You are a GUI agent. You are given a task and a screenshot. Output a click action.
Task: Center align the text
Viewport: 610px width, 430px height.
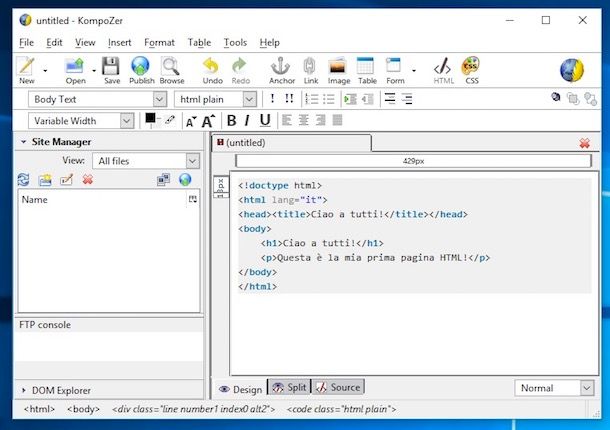coord(303,120)
